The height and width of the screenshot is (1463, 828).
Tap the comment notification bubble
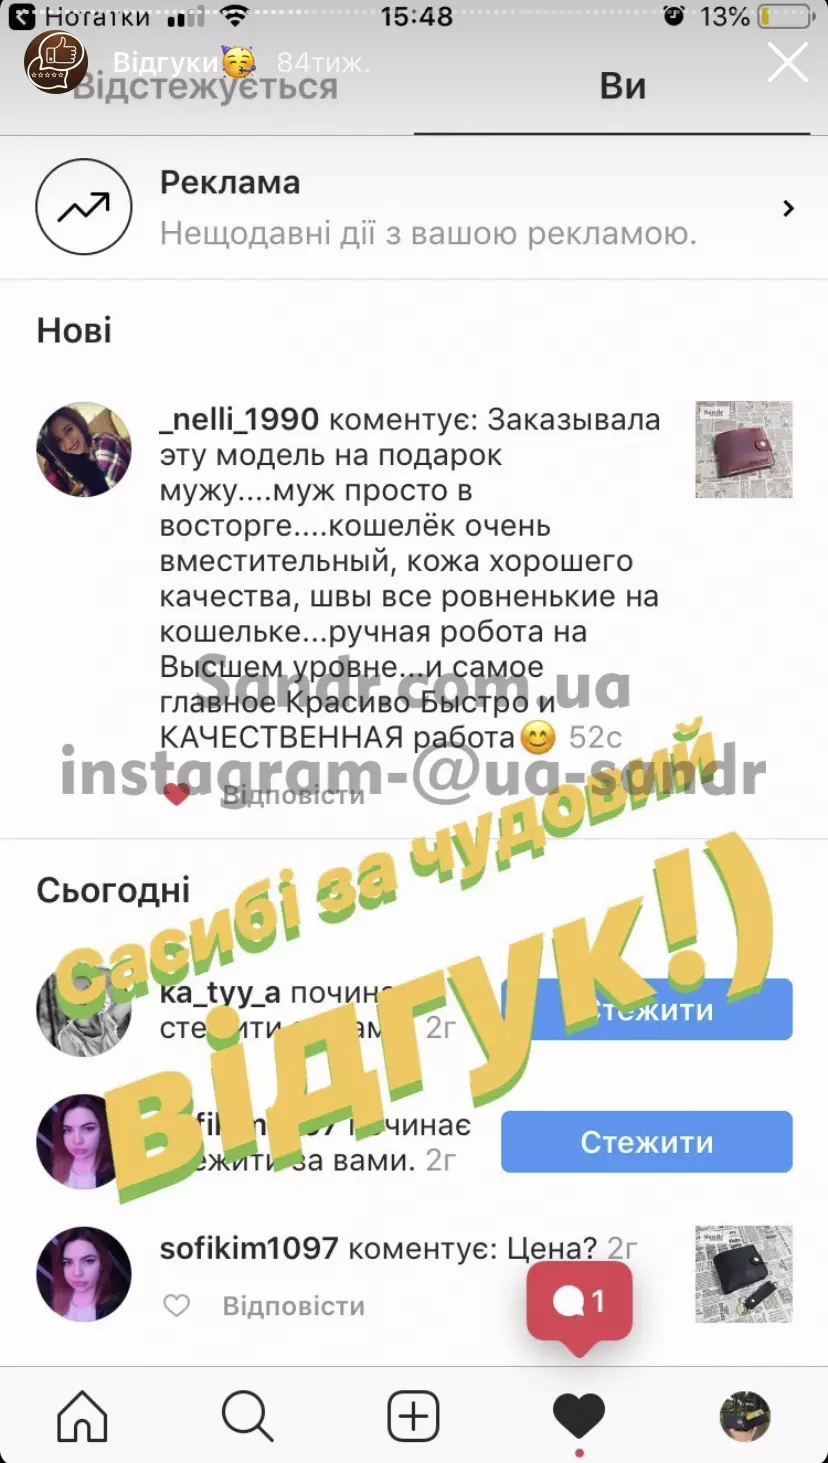[580, 1302]
